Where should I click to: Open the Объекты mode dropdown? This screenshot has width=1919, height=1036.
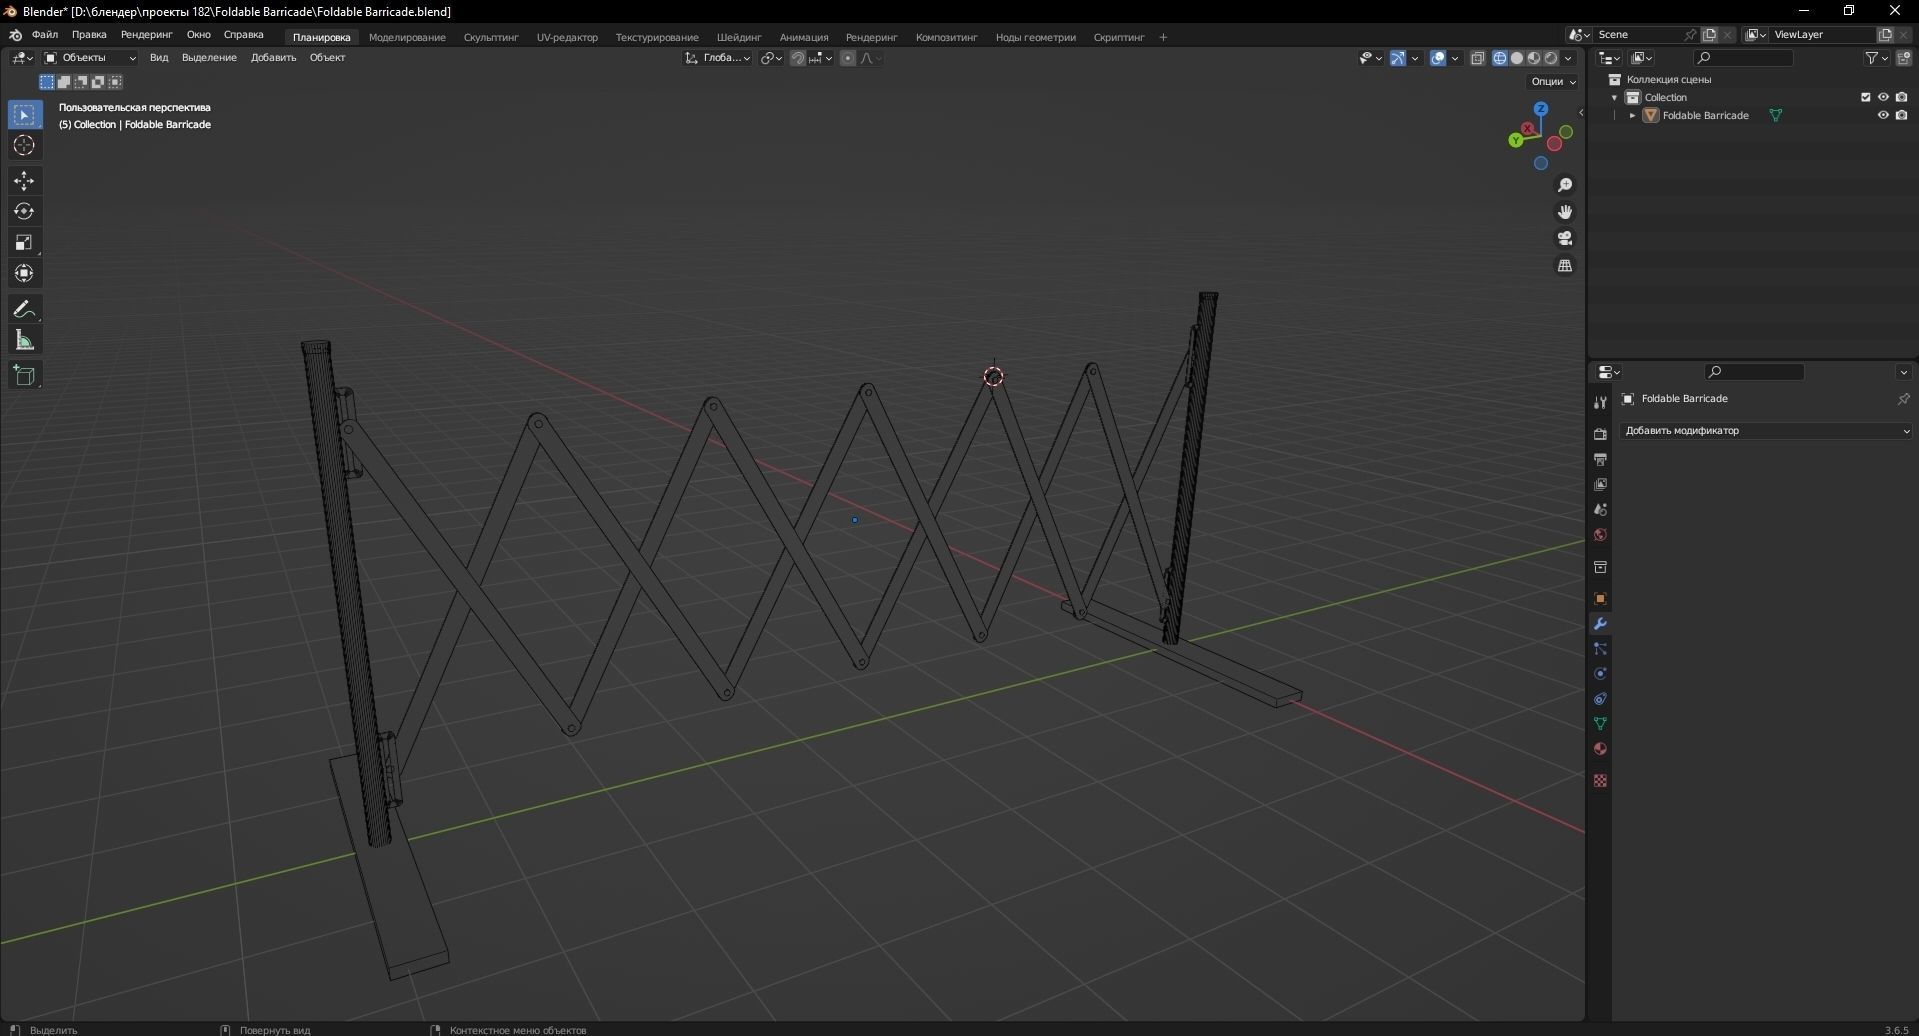point(90,58)
